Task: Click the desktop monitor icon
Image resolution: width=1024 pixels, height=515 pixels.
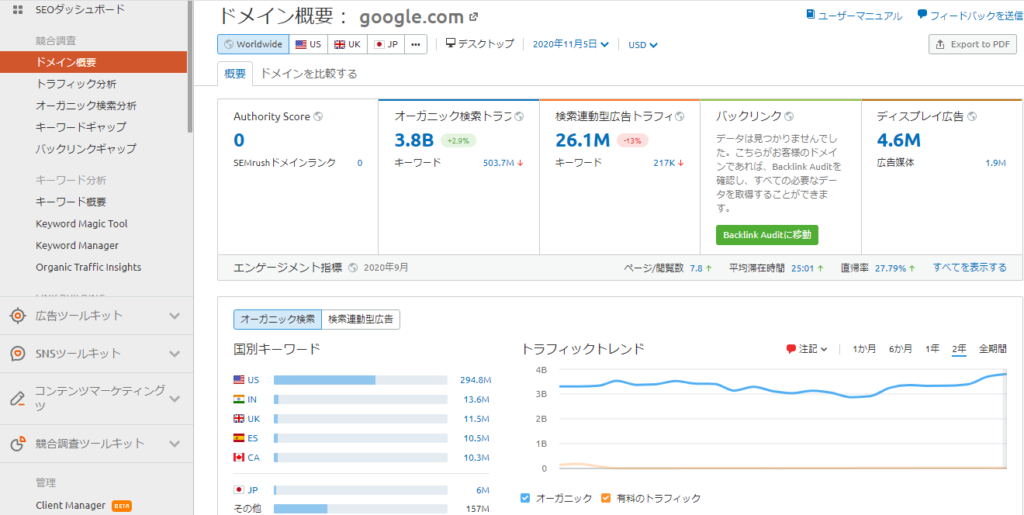Action: pos(451,44)
